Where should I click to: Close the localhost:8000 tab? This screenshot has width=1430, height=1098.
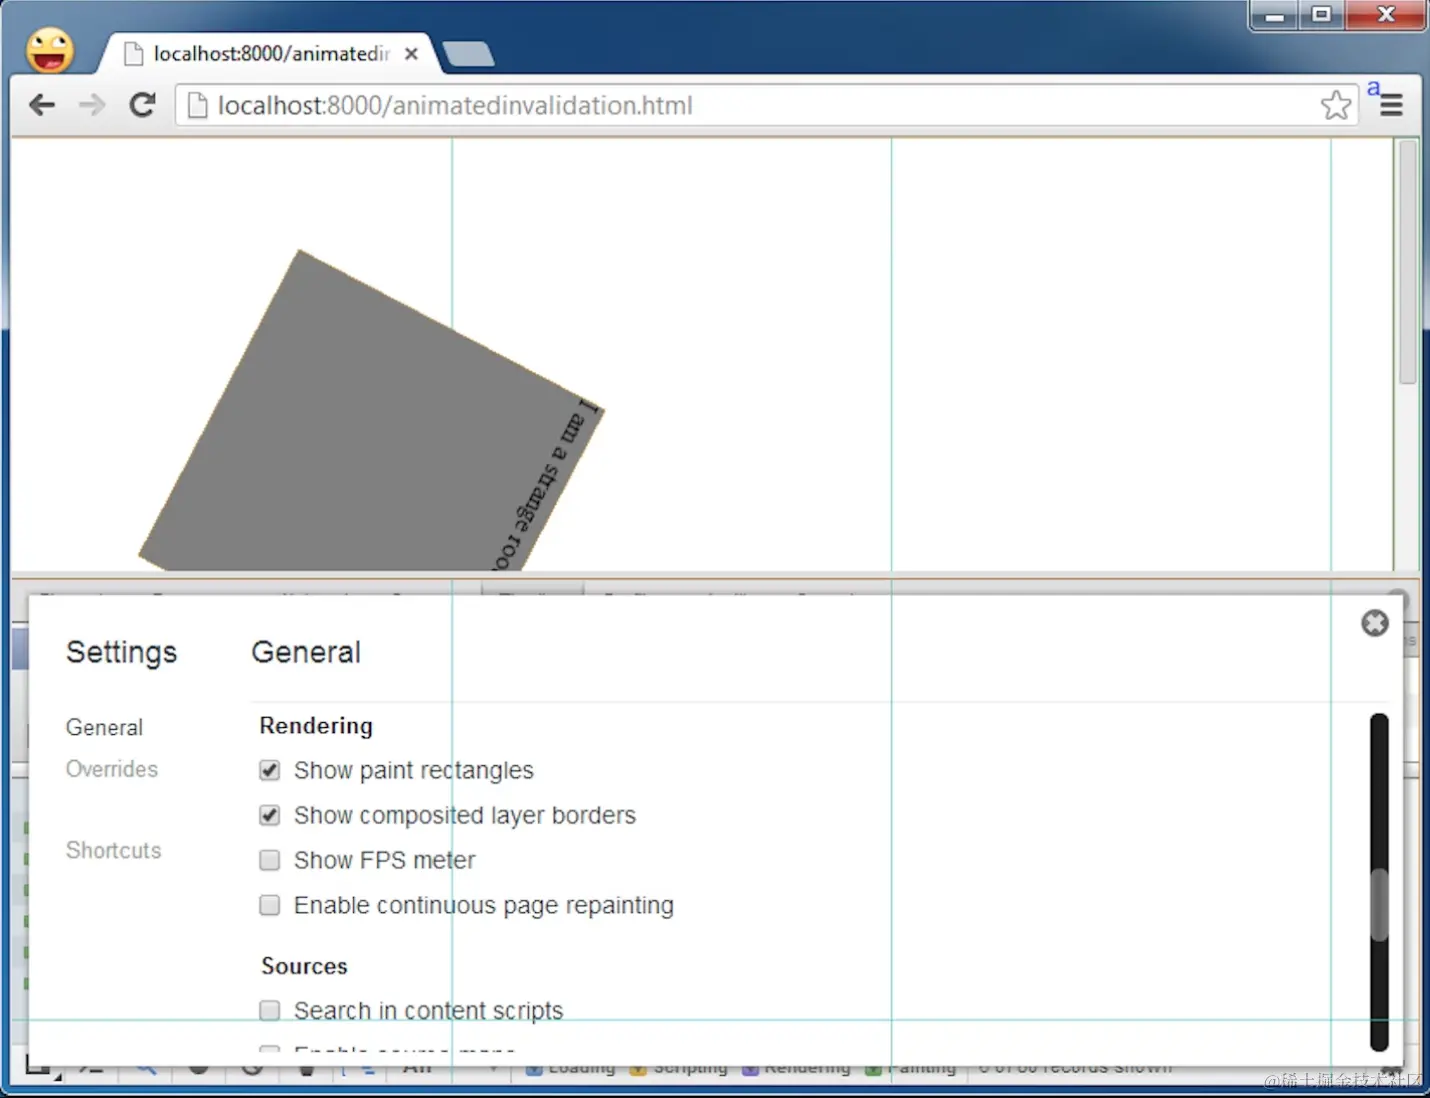point(411,54)
